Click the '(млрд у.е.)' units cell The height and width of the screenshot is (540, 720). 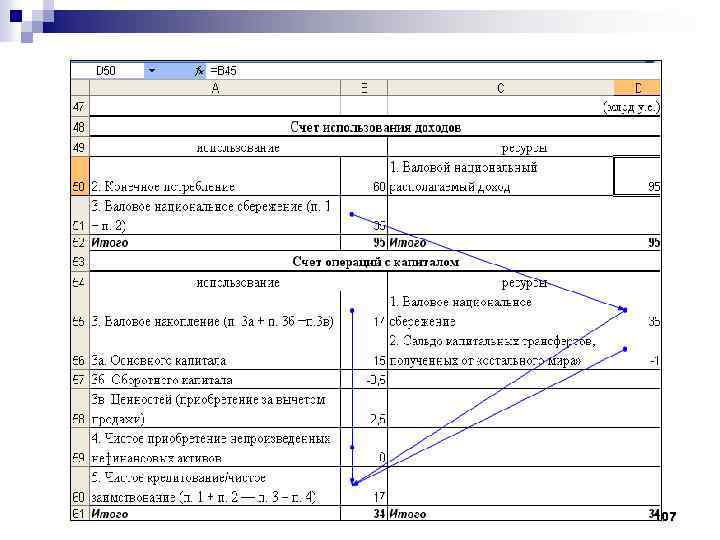(631, 107)
